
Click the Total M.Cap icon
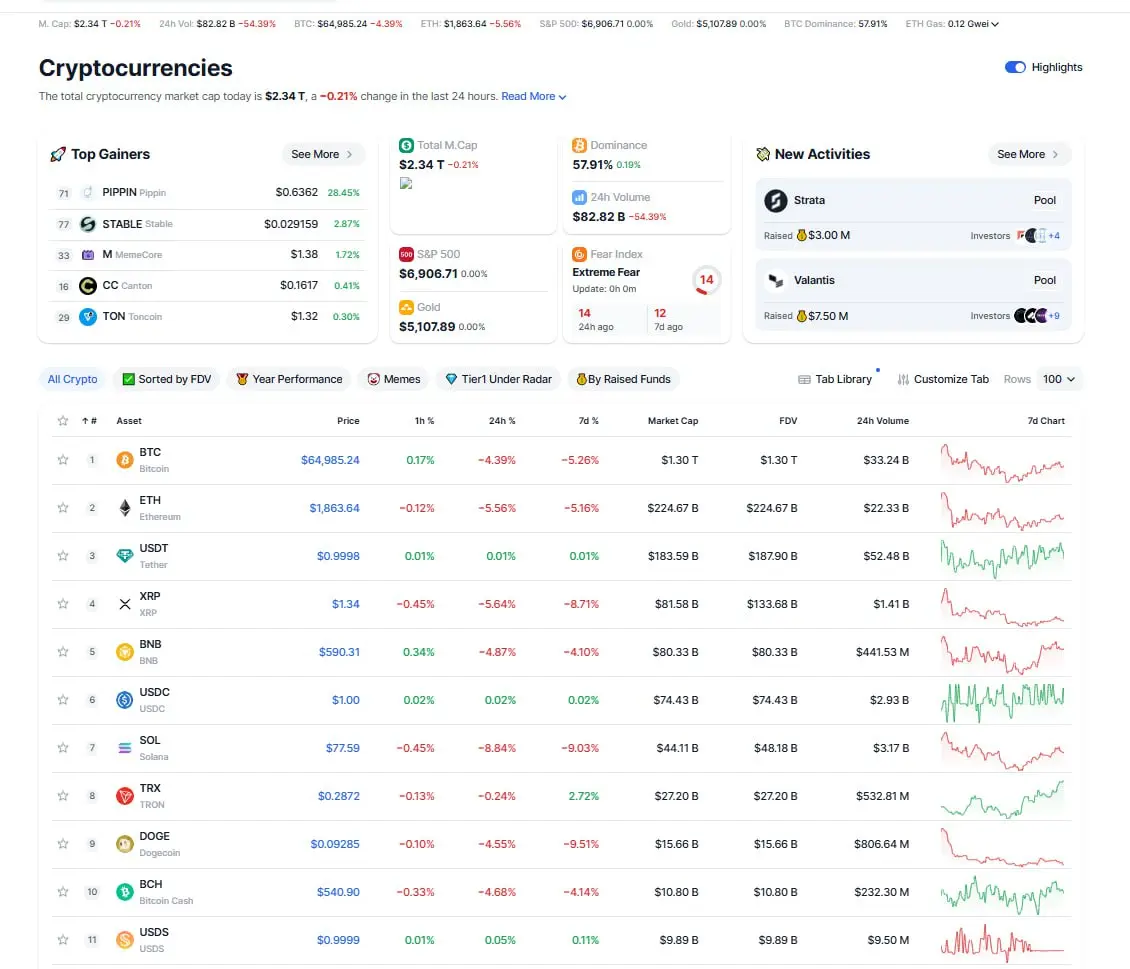pos(406,145)
